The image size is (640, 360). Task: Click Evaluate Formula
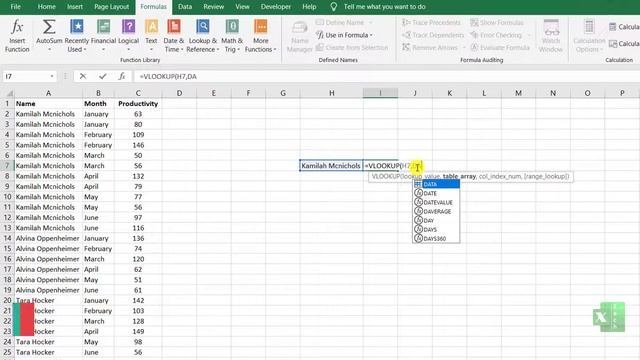click(500, 48)
